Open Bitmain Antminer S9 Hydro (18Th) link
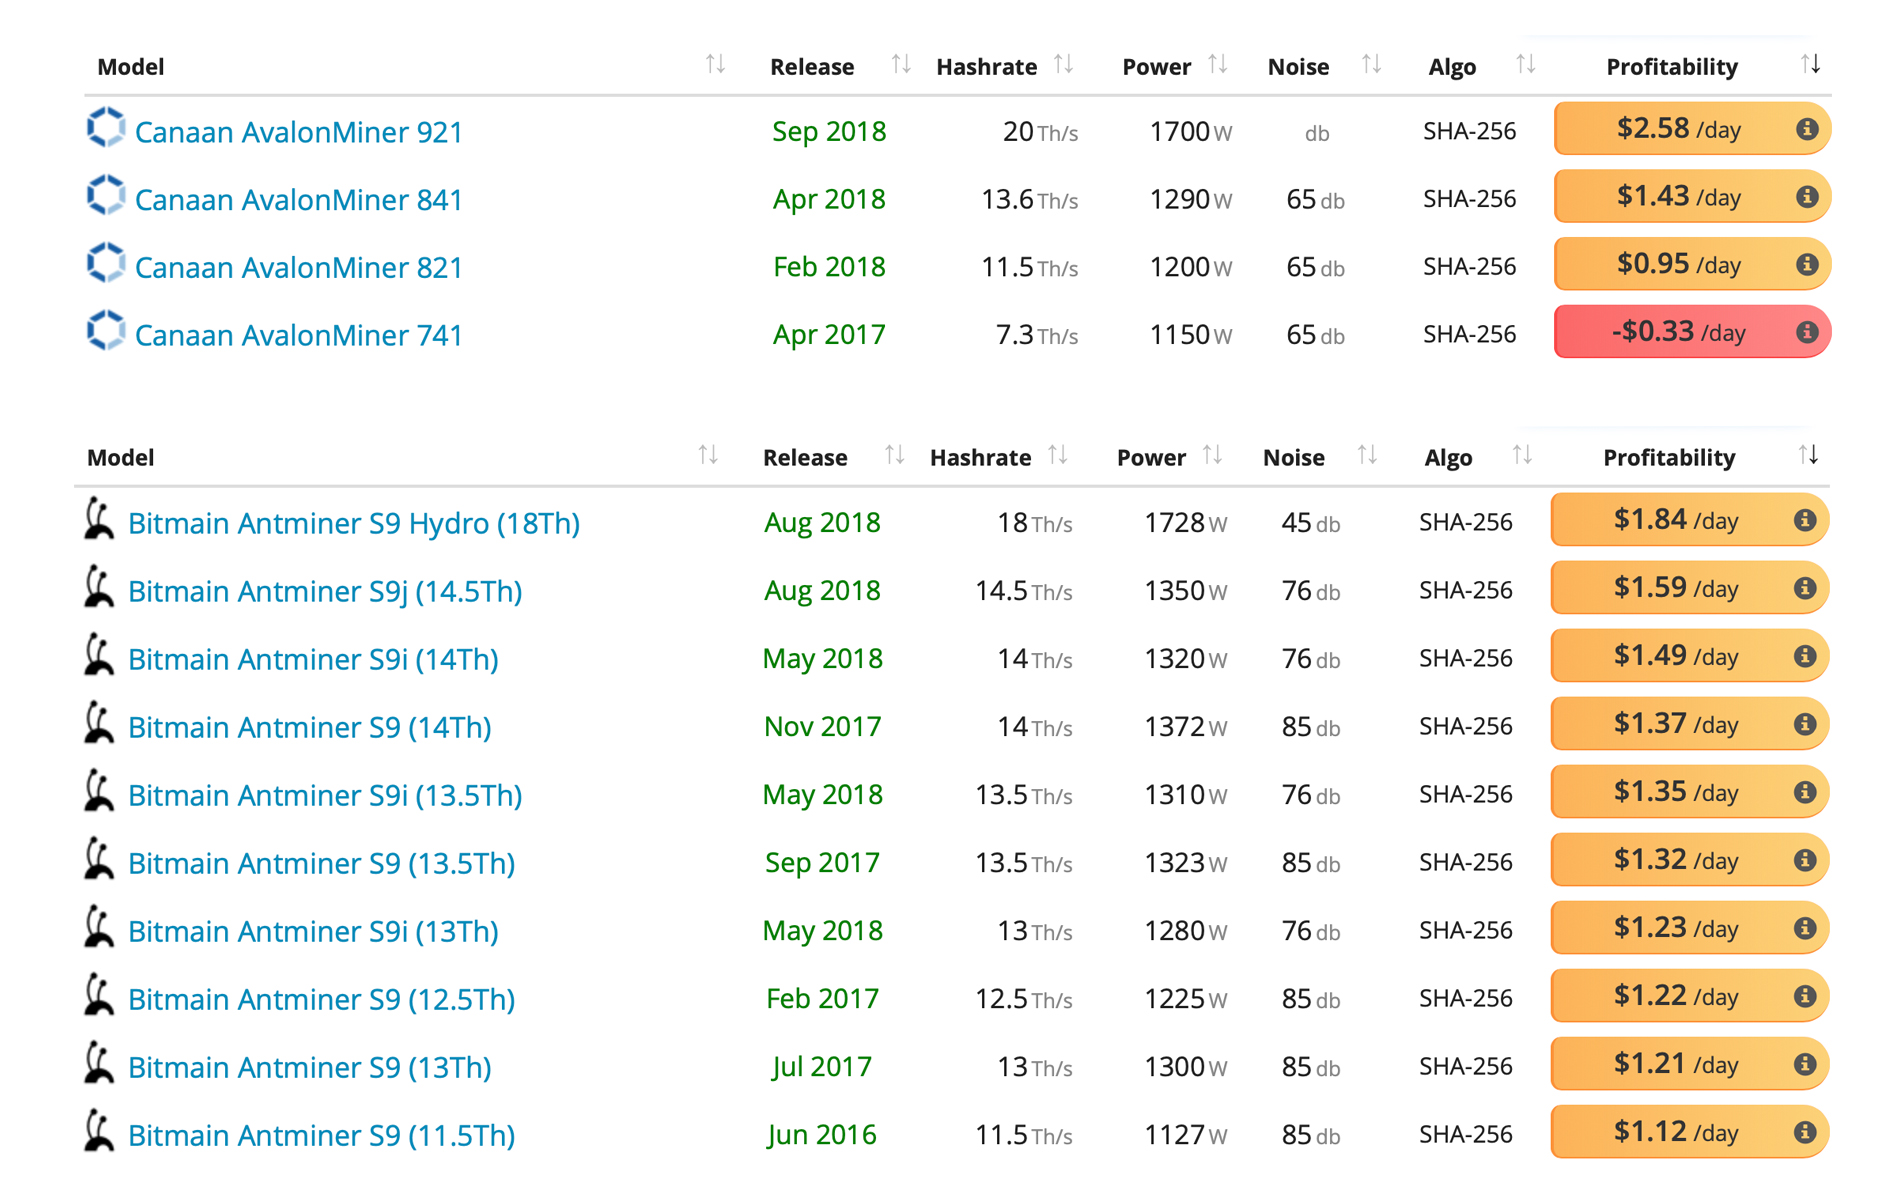Image resolution: width=1900 pixels, height=1200 pixels. [354, 523]
